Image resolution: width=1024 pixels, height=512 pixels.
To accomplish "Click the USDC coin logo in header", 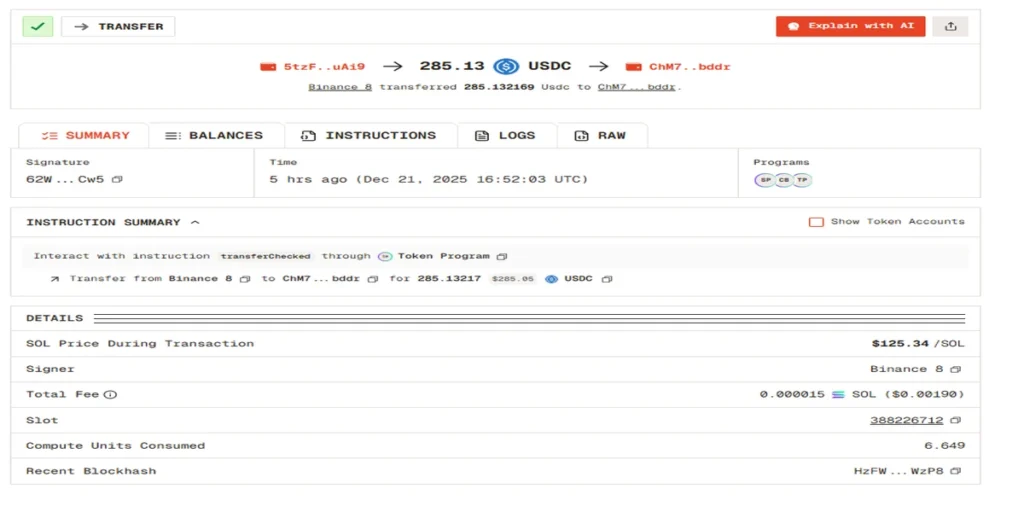I will [506, 66].
